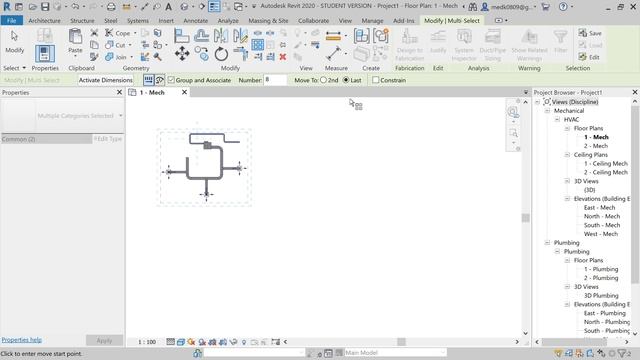640x360 pixels.
Task: Click the 1 : 100 view scale
Action: [146, 342]
